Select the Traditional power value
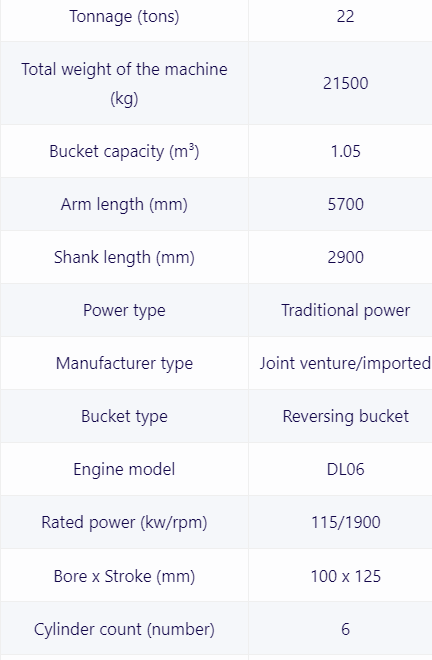This screenshot has height=660, width=432. [345, 311]
